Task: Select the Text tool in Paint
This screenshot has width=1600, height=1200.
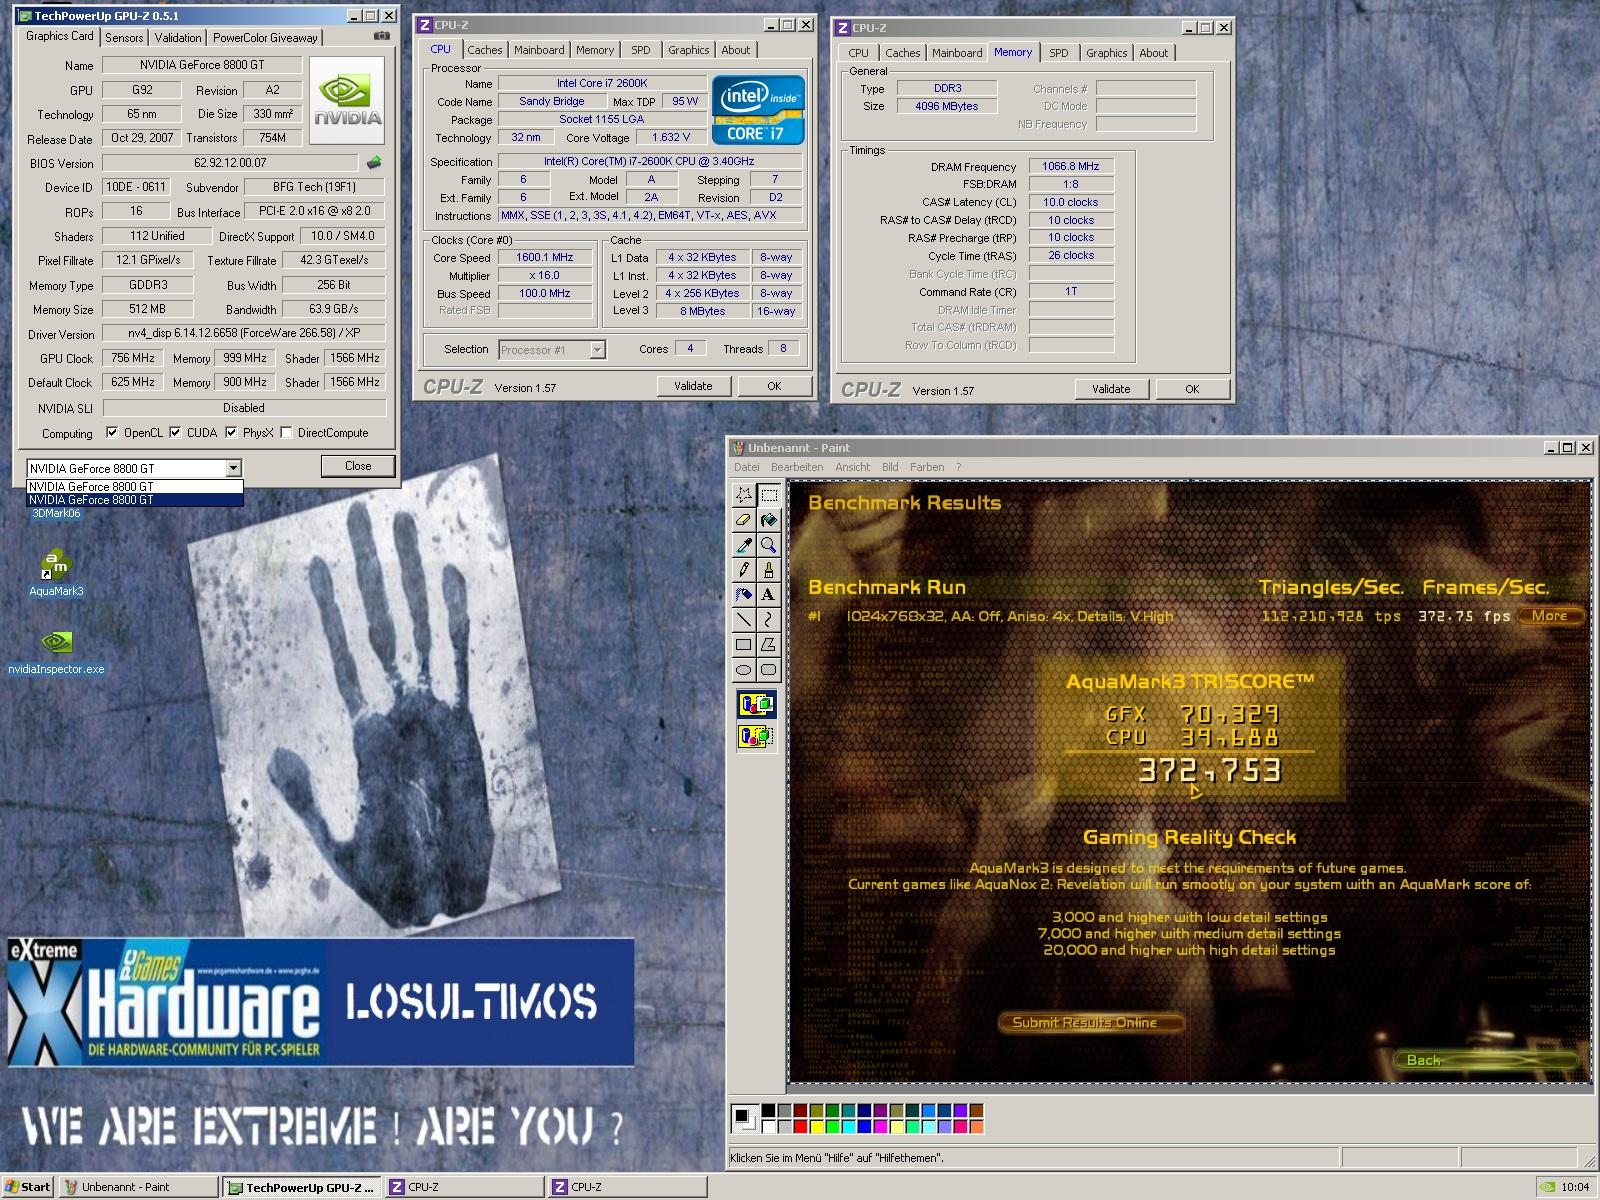Action: [x=768, y=595]
